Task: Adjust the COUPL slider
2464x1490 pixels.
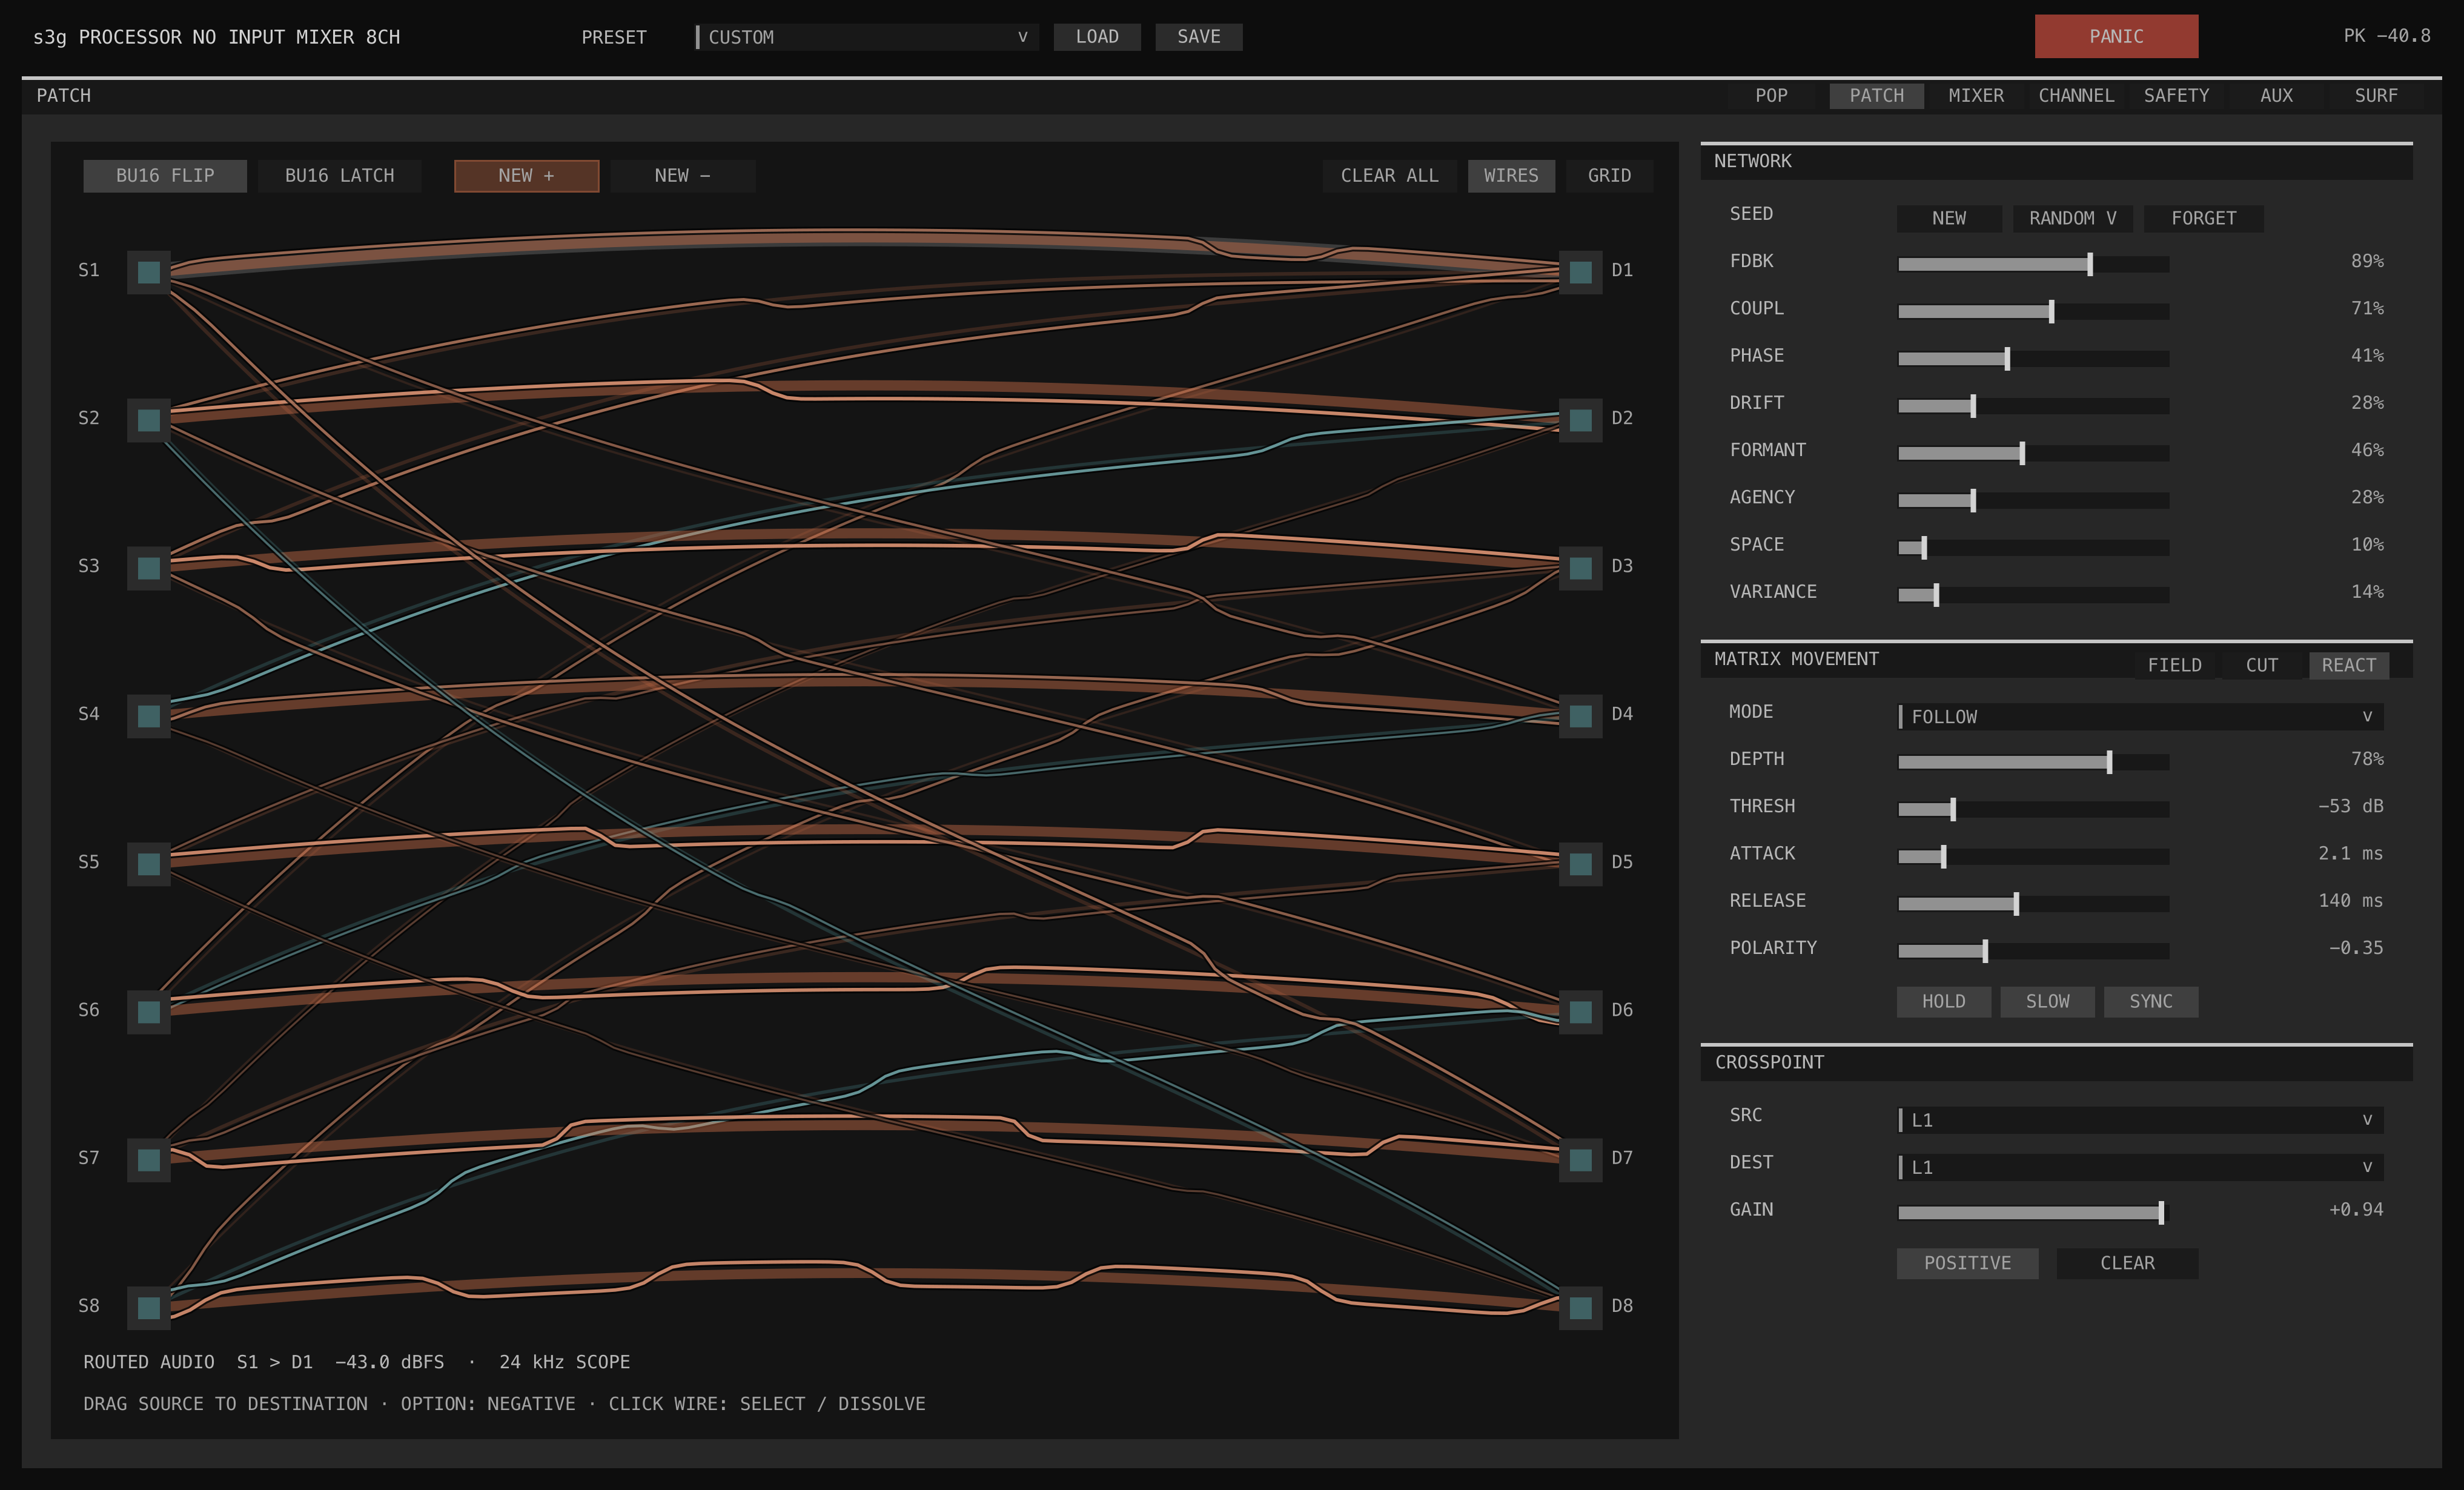Action: point(2034,311)
